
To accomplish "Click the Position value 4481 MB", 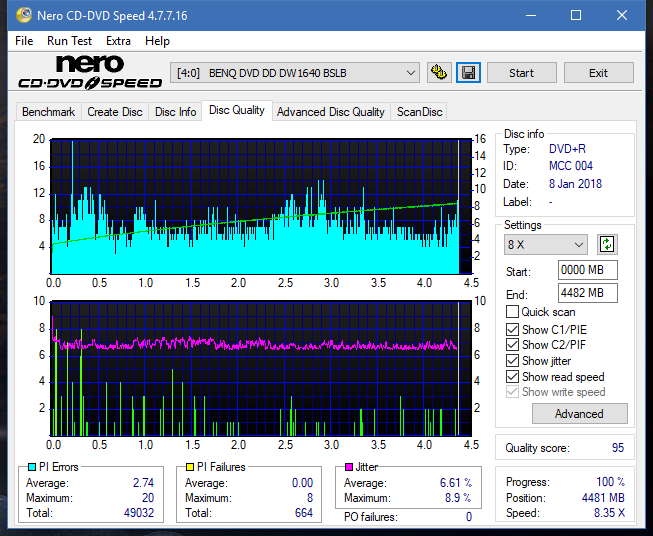I will (603, 498).
